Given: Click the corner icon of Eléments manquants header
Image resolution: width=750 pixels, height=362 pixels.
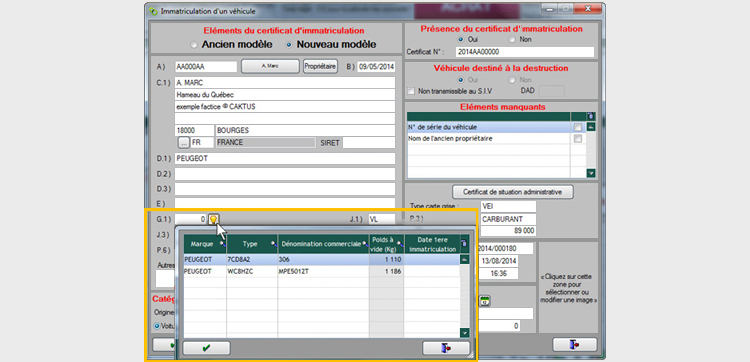Looking at the screenshot, I should (591, 116).
